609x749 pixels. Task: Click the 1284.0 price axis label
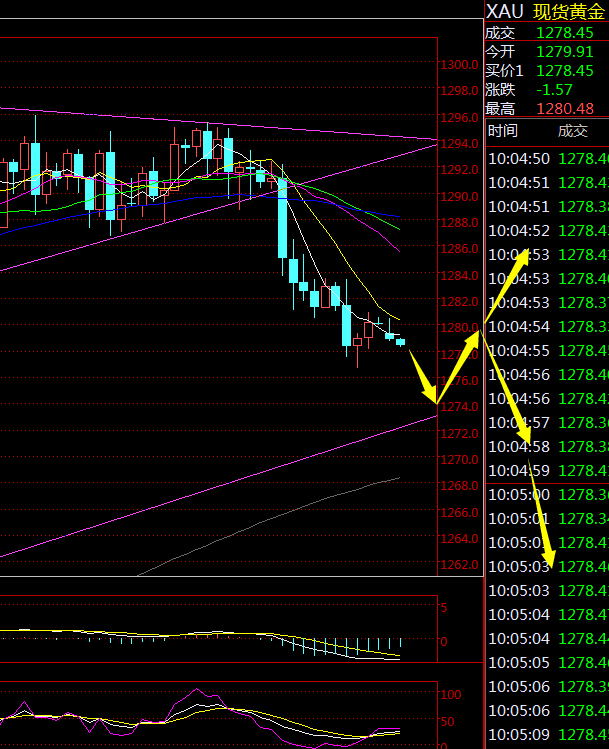tap(459, 276)
